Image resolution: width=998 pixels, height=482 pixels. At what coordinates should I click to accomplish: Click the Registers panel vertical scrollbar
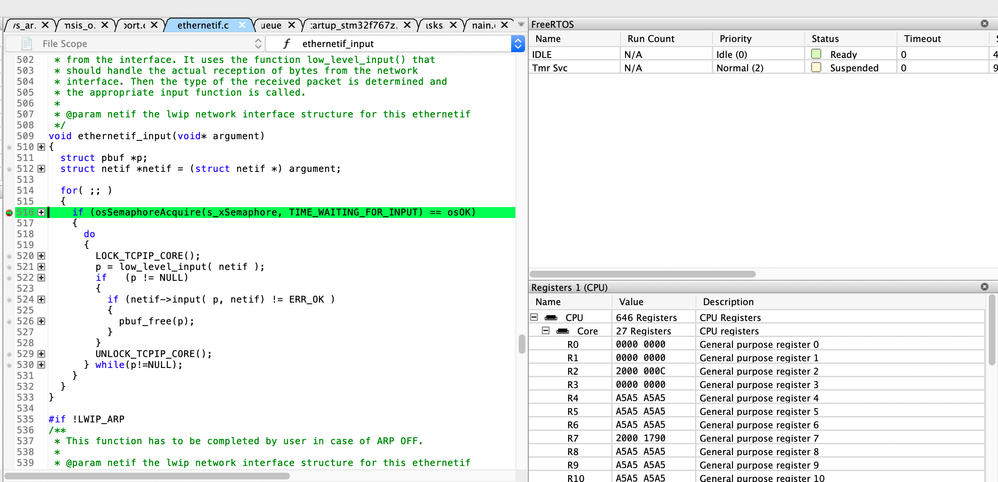pyautogui.click(x=994, y=329)
